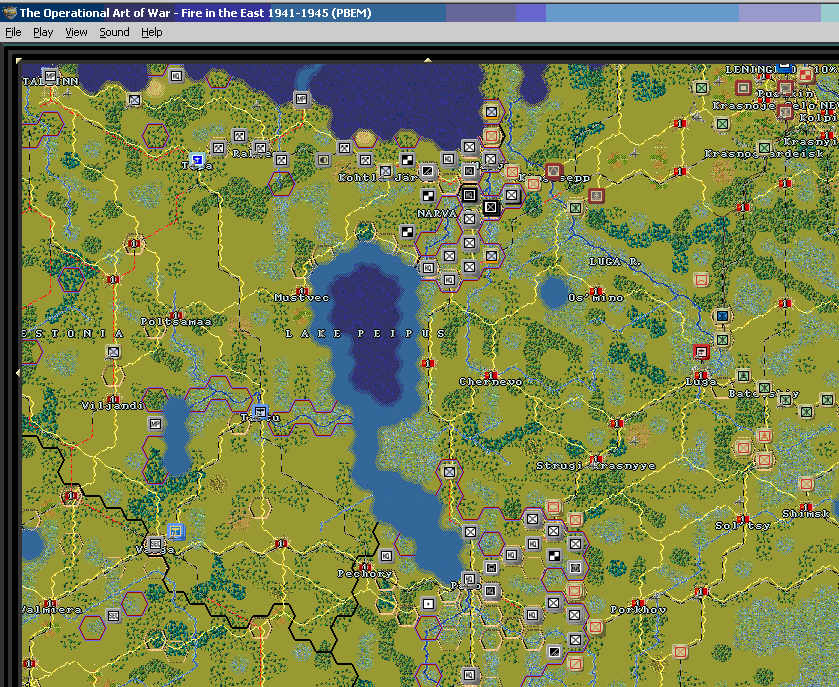Select the blue unit counter at Tartu
The image size is (839, 687).
click(260, 412)
